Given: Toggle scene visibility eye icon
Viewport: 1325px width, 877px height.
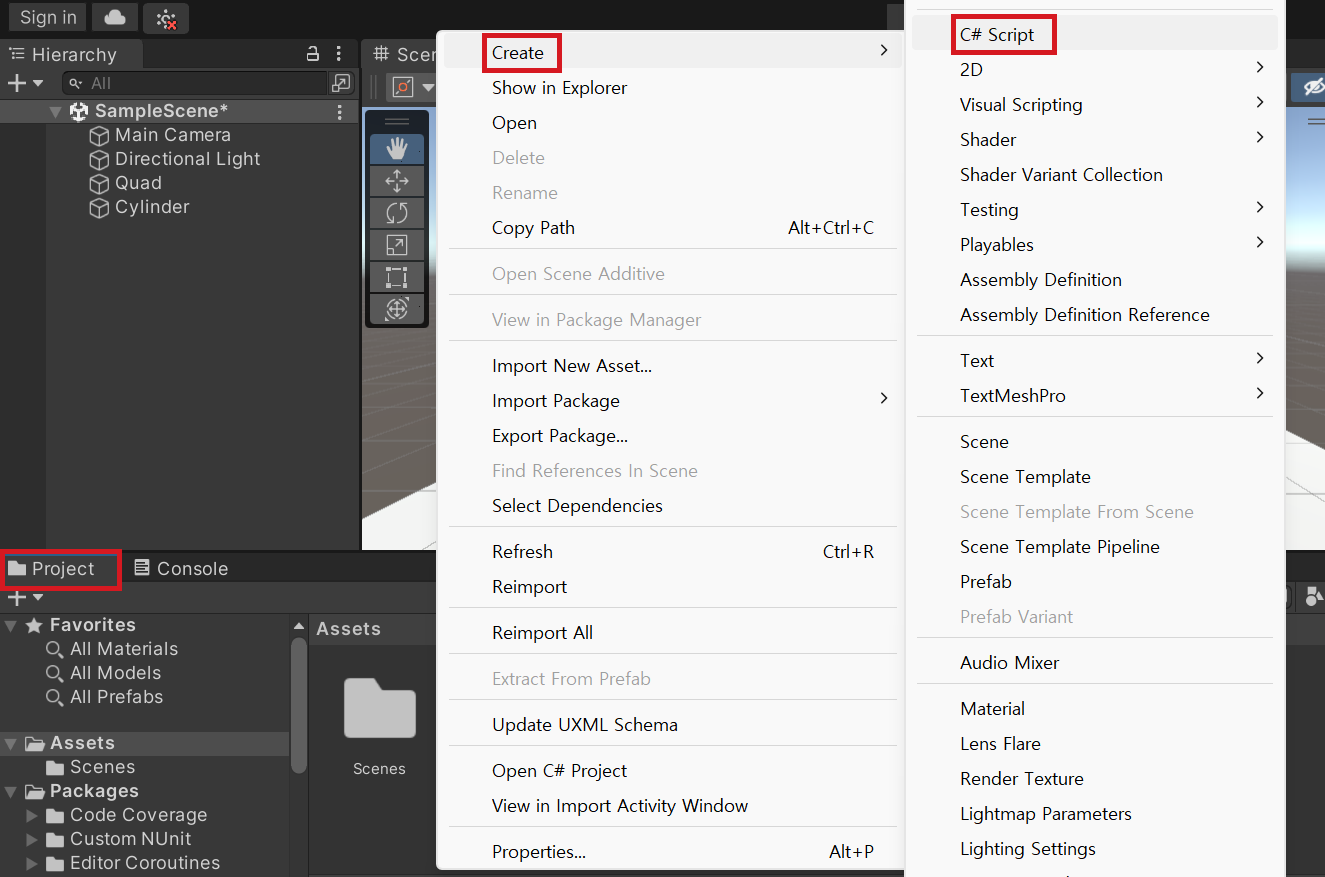Looking at the screenshot, I should (1312, 88).
